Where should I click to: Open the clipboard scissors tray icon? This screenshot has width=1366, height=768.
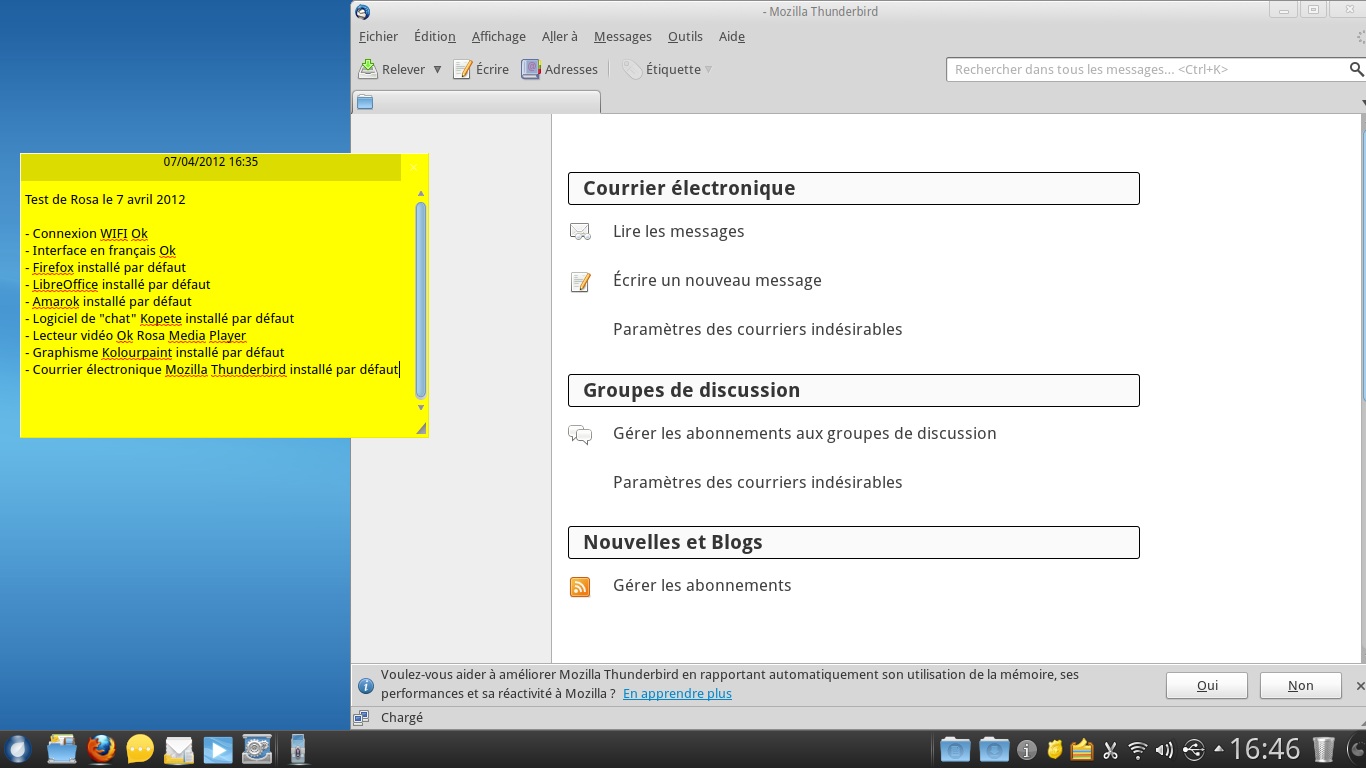(1110, 750)
